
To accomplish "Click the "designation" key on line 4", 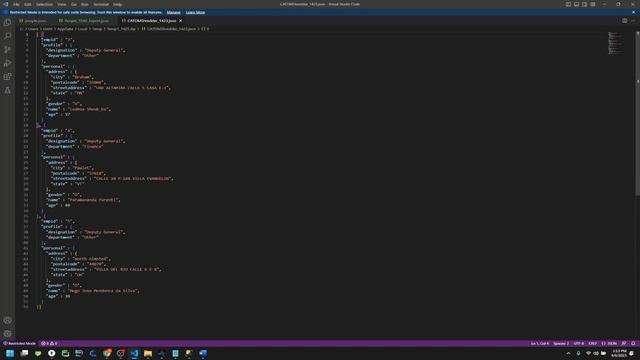I will point(62,50).
